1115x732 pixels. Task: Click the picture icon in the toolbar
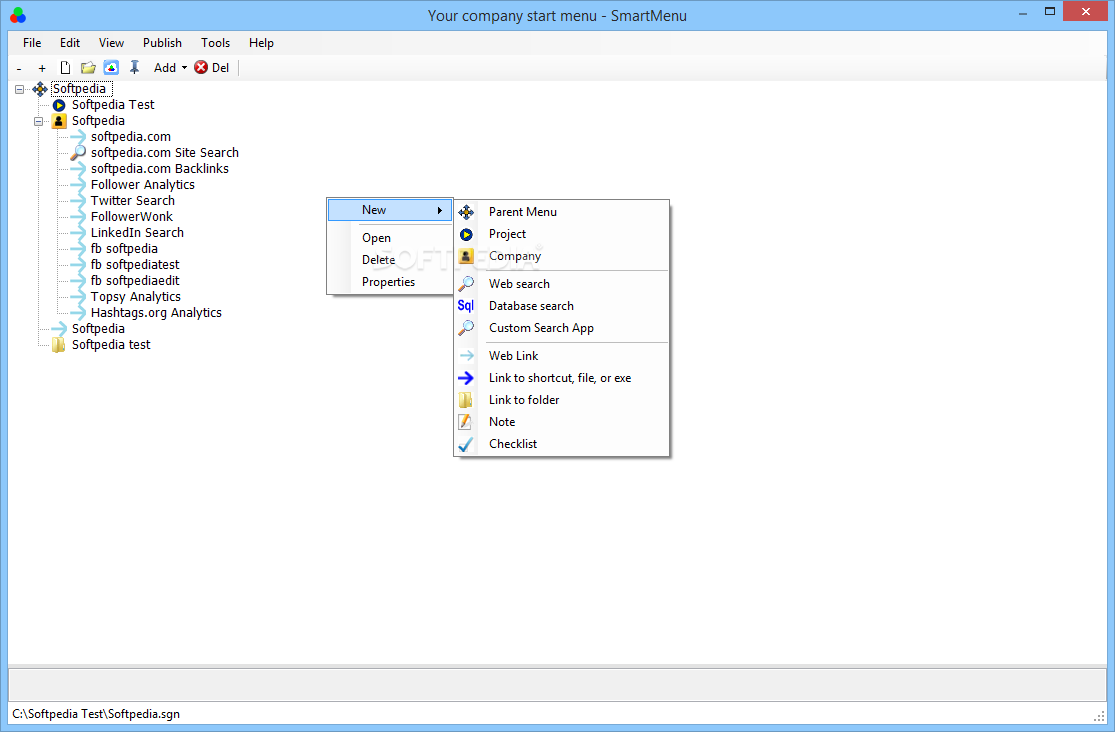click(111, 68)
